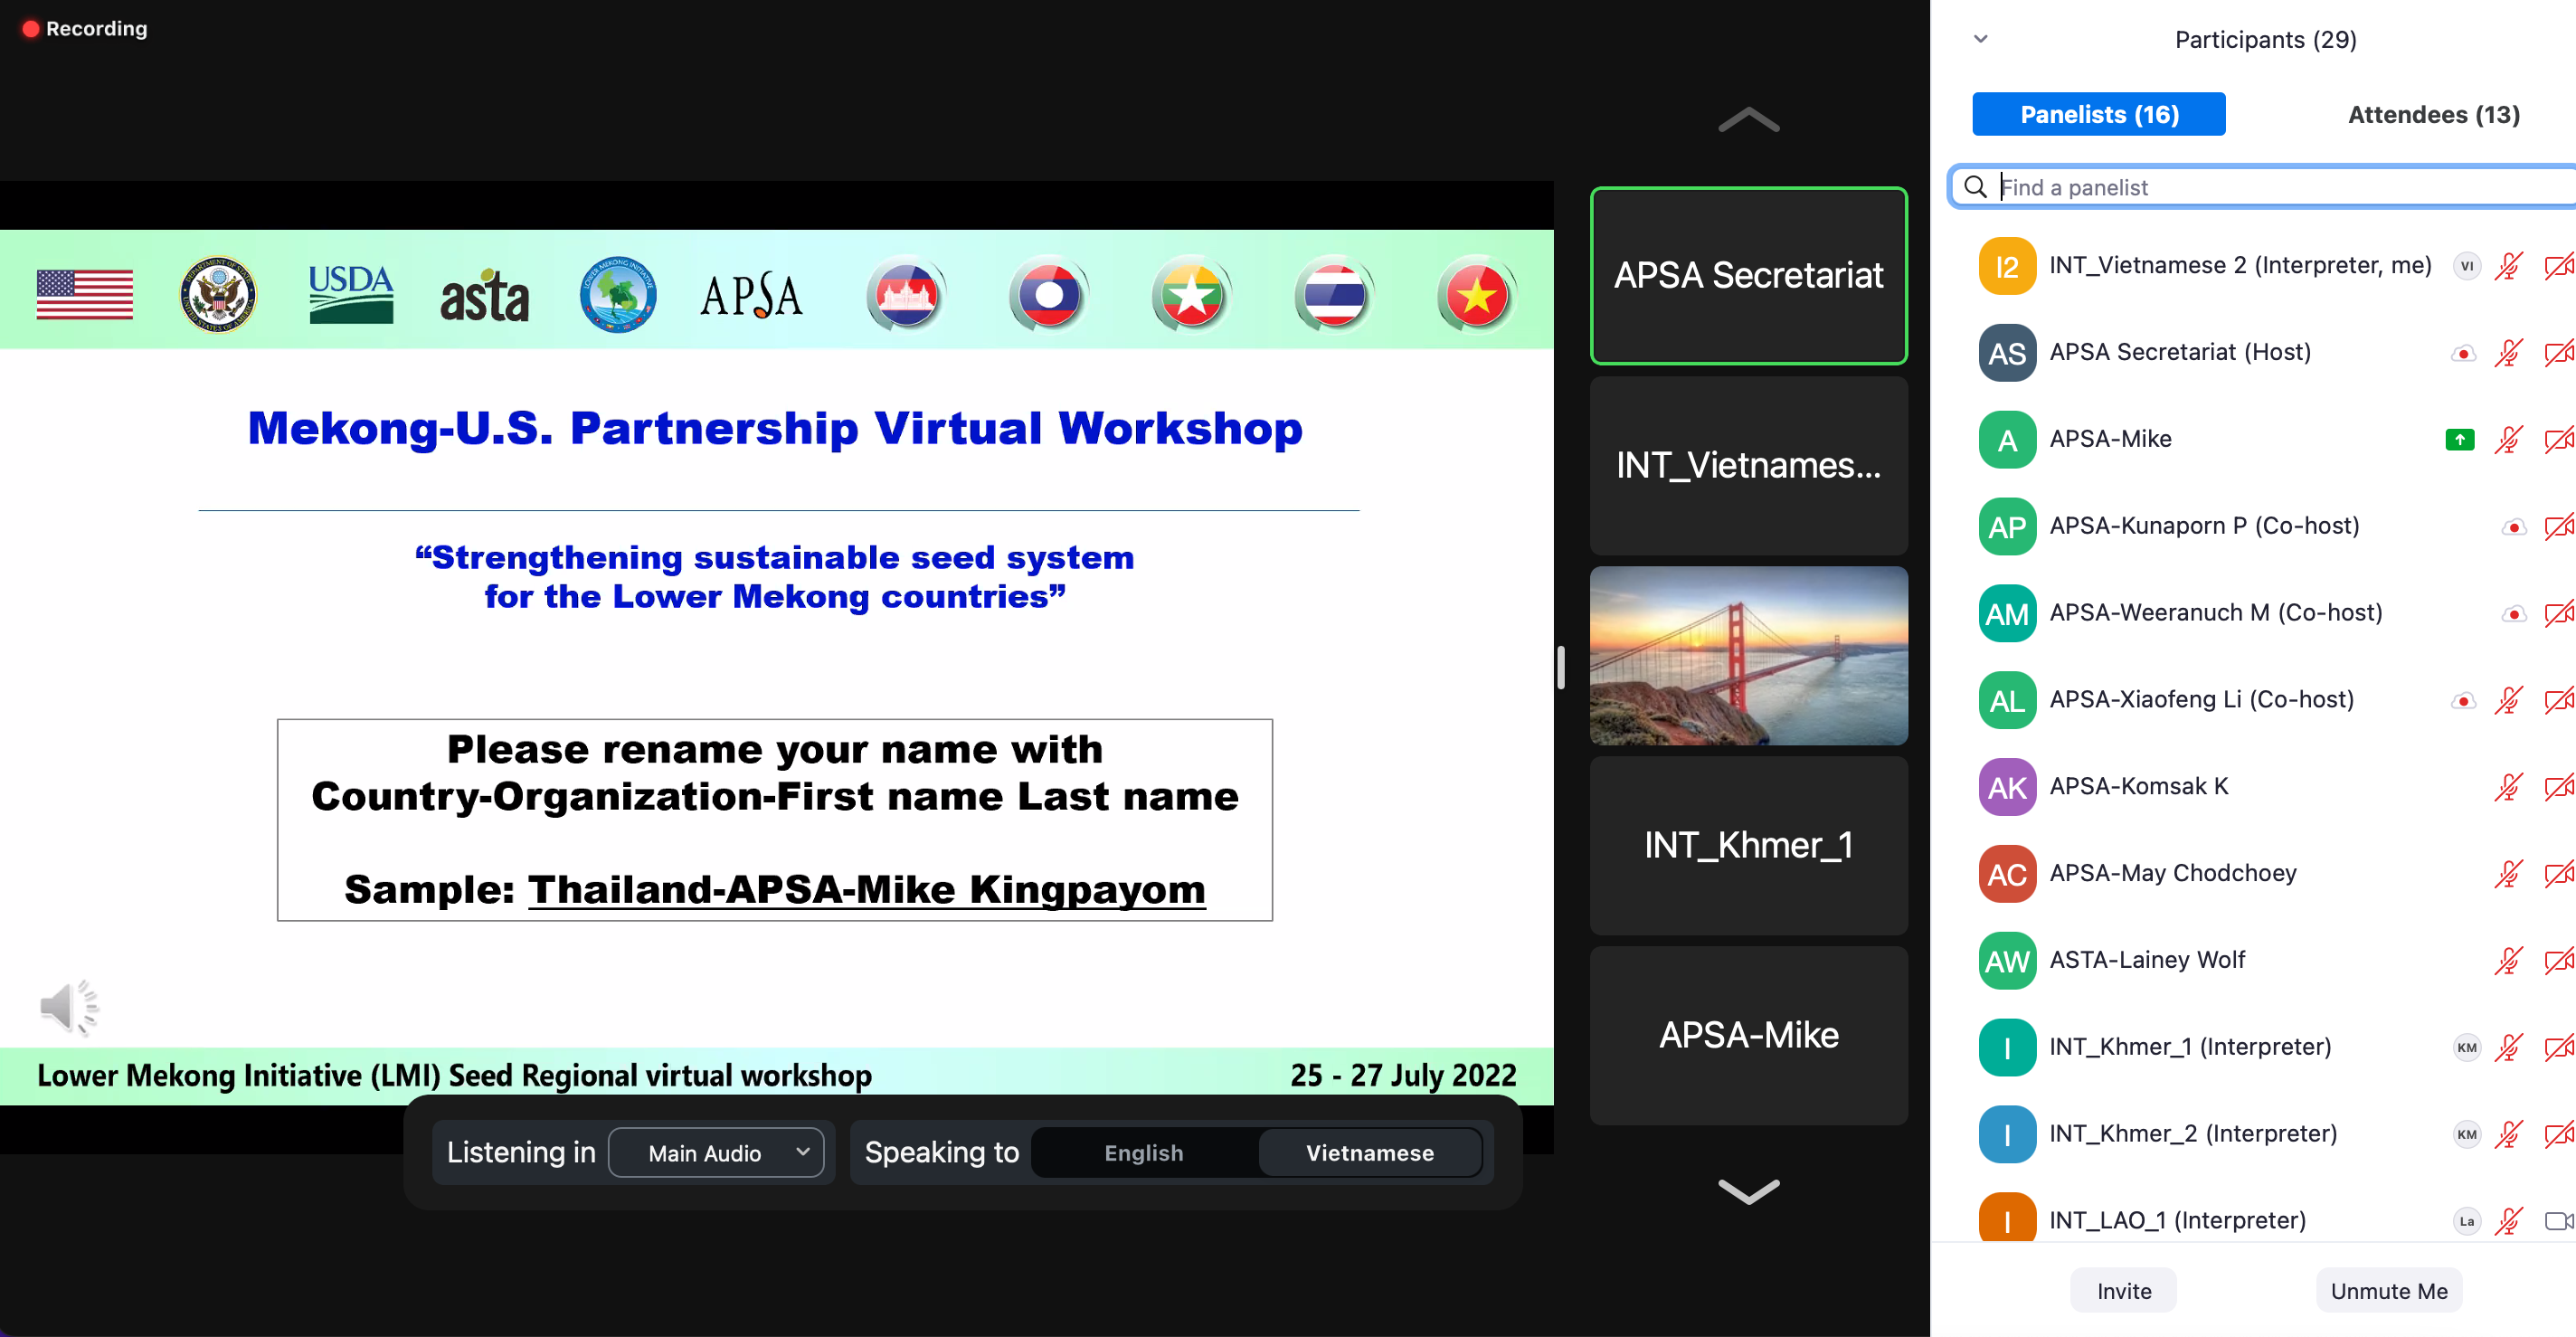
Task: Click ASTA-Lainey Wolf's muted microphone icon
Action: tap(2507, 960)
